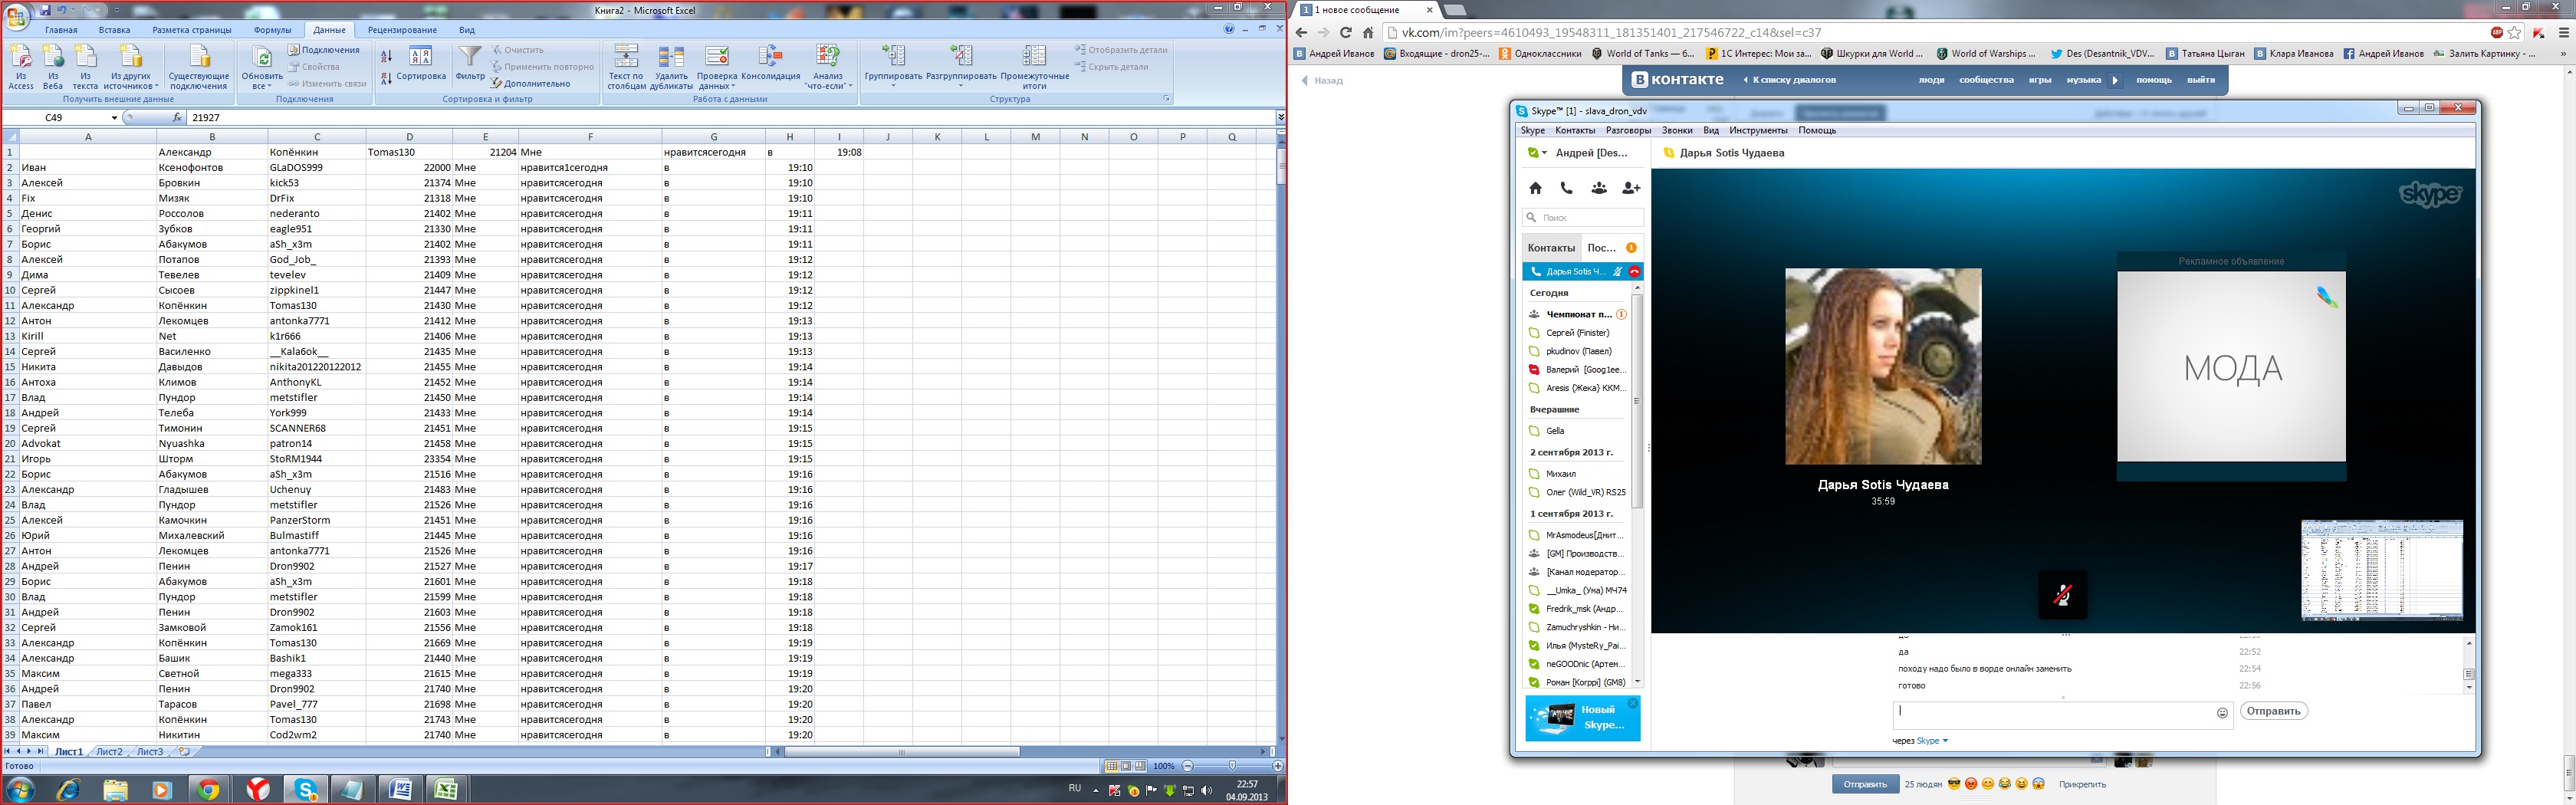2576x805 pixels.
Task: Click the zoom in plus button in Excel
Action: point(1277,766)
